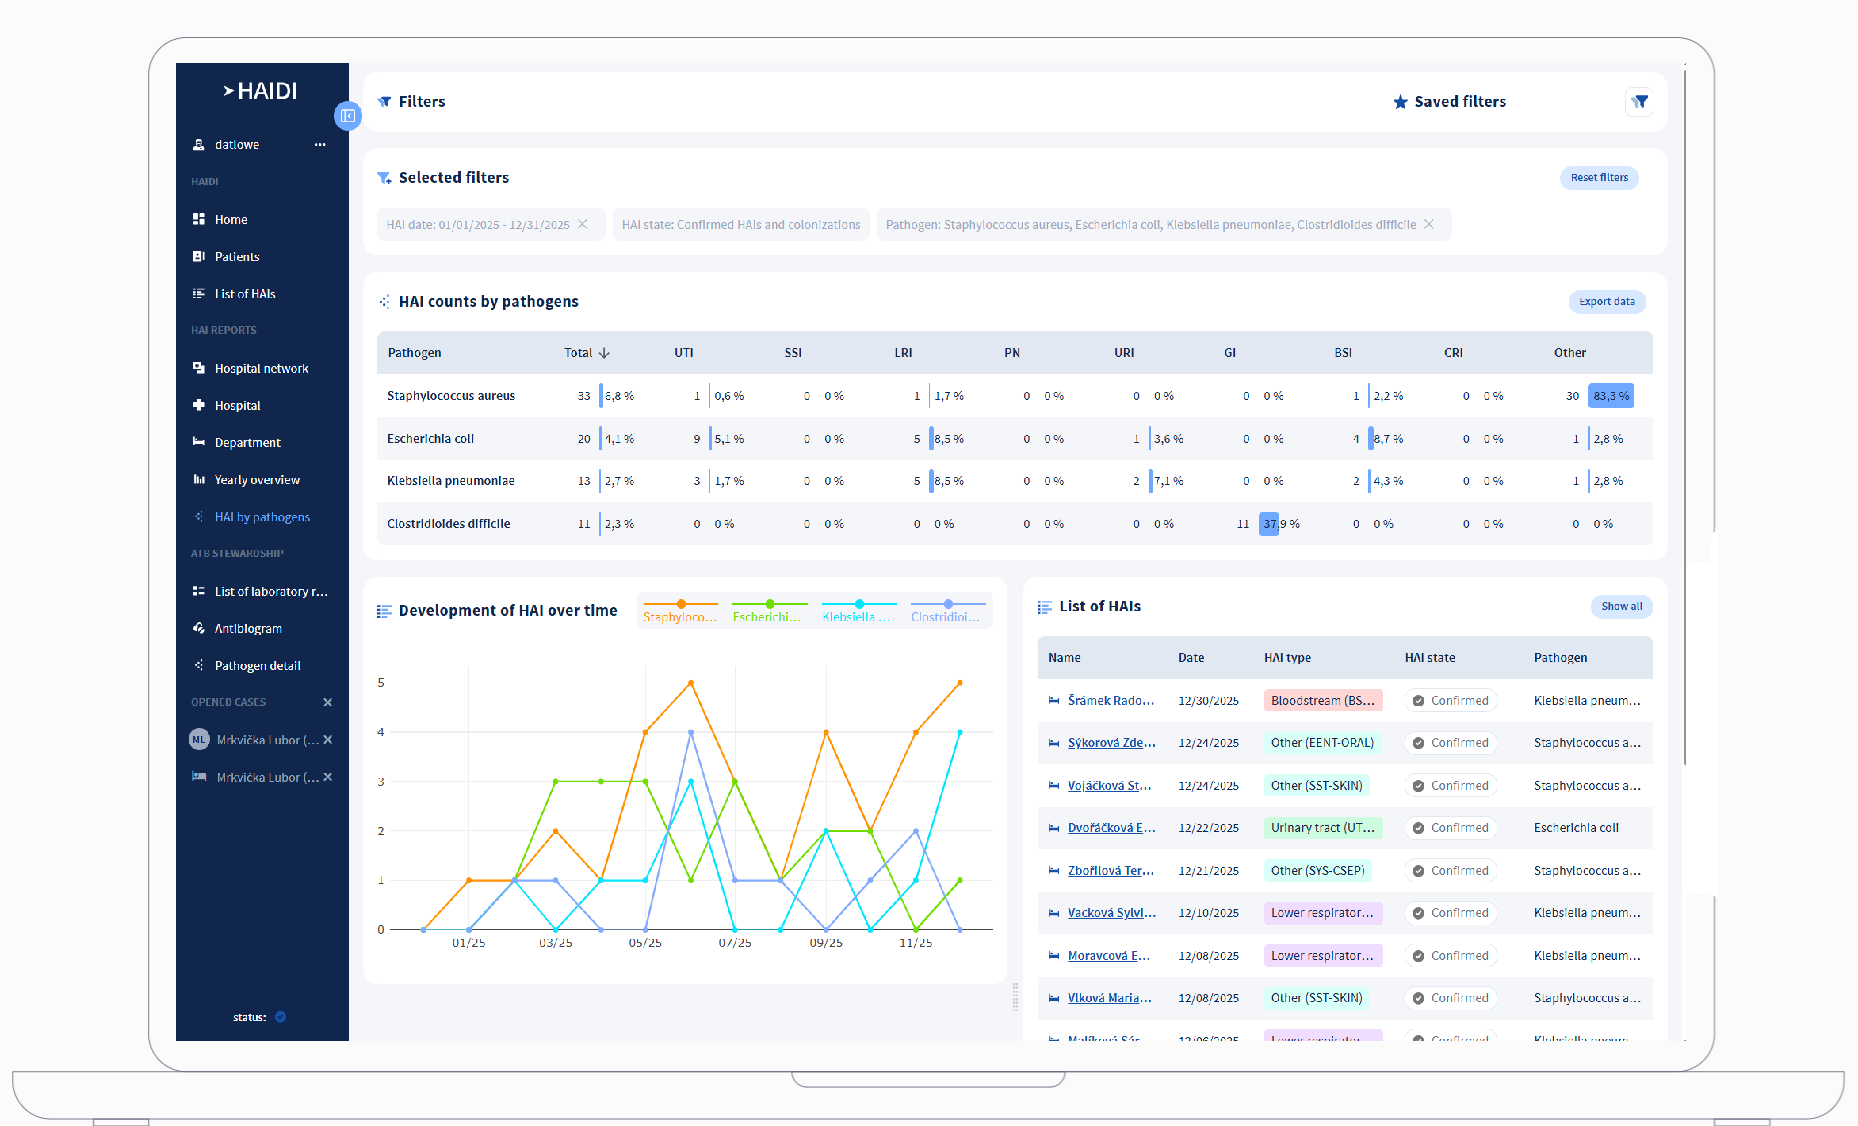
Task: Sort table by Total column arrow
Action: (604, 353)
